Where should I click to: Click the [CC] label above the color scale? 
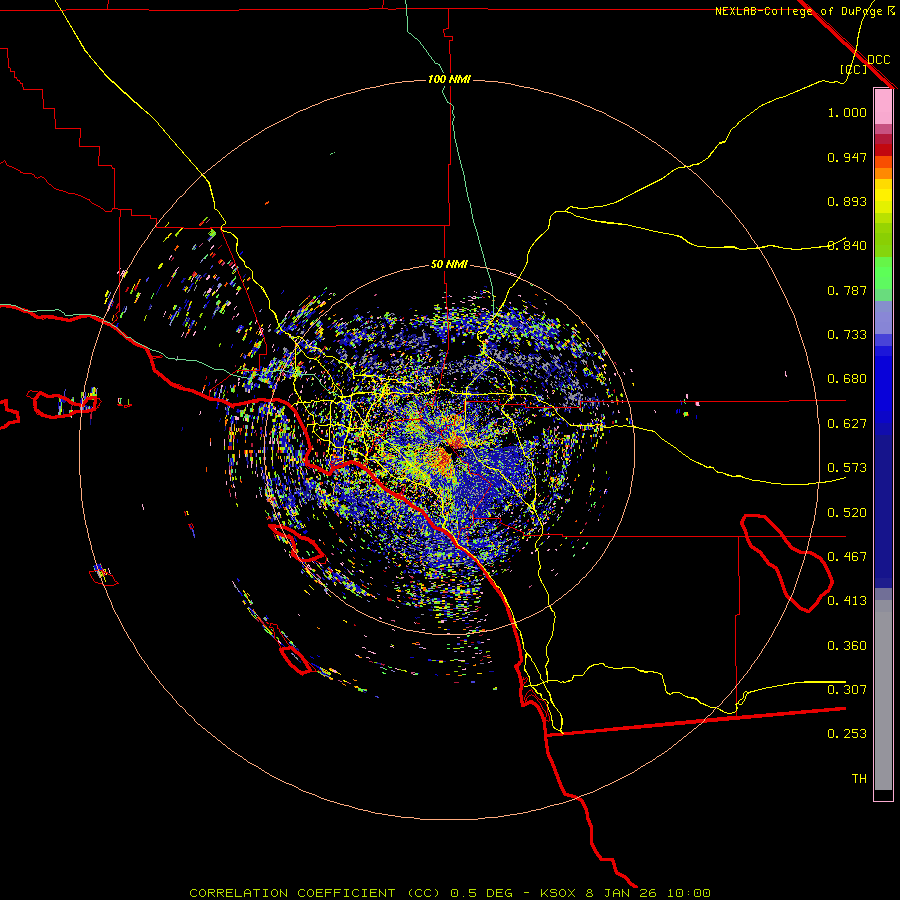pos(854,69)
